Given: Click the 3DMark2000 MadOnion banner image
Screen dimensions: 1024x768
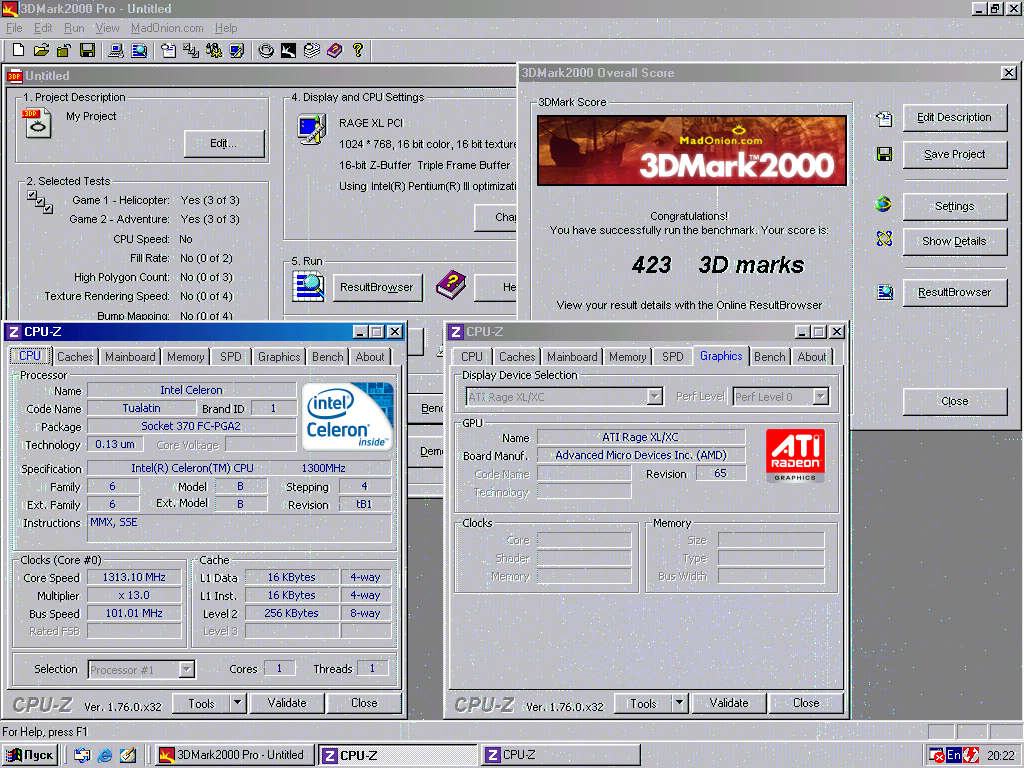Looking at the screenshot, I should click(x=692, y=150).
